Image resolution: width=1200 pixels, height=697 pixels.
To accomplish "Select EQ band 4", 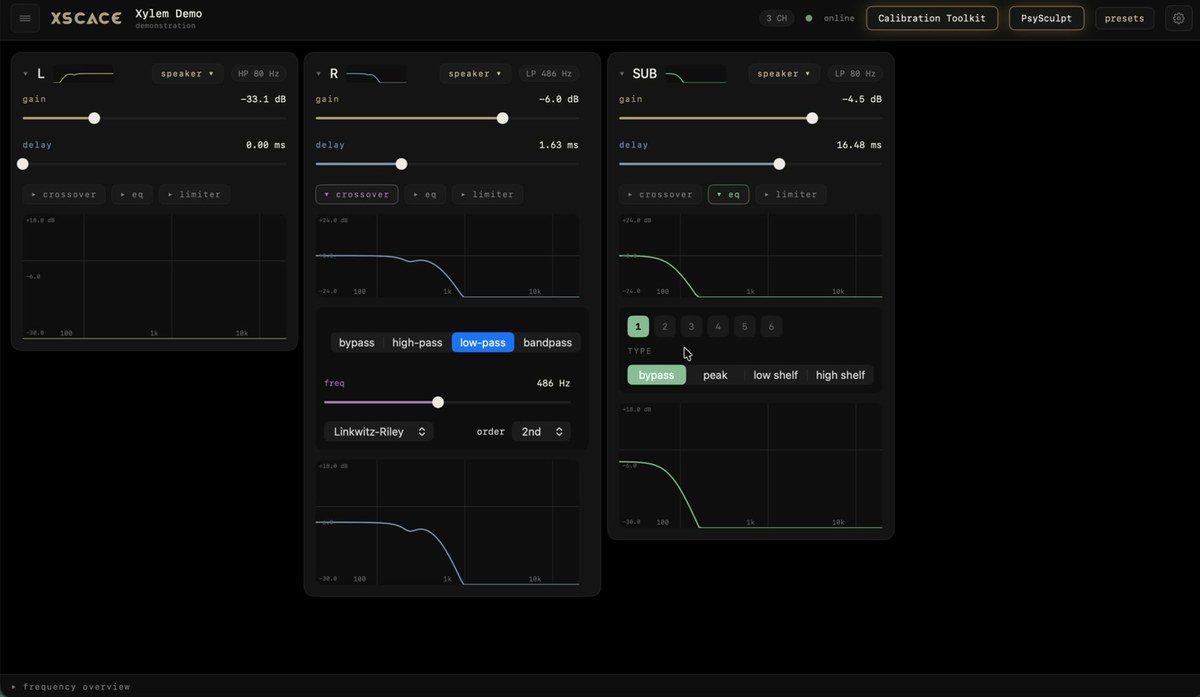I will pos(718,326).
